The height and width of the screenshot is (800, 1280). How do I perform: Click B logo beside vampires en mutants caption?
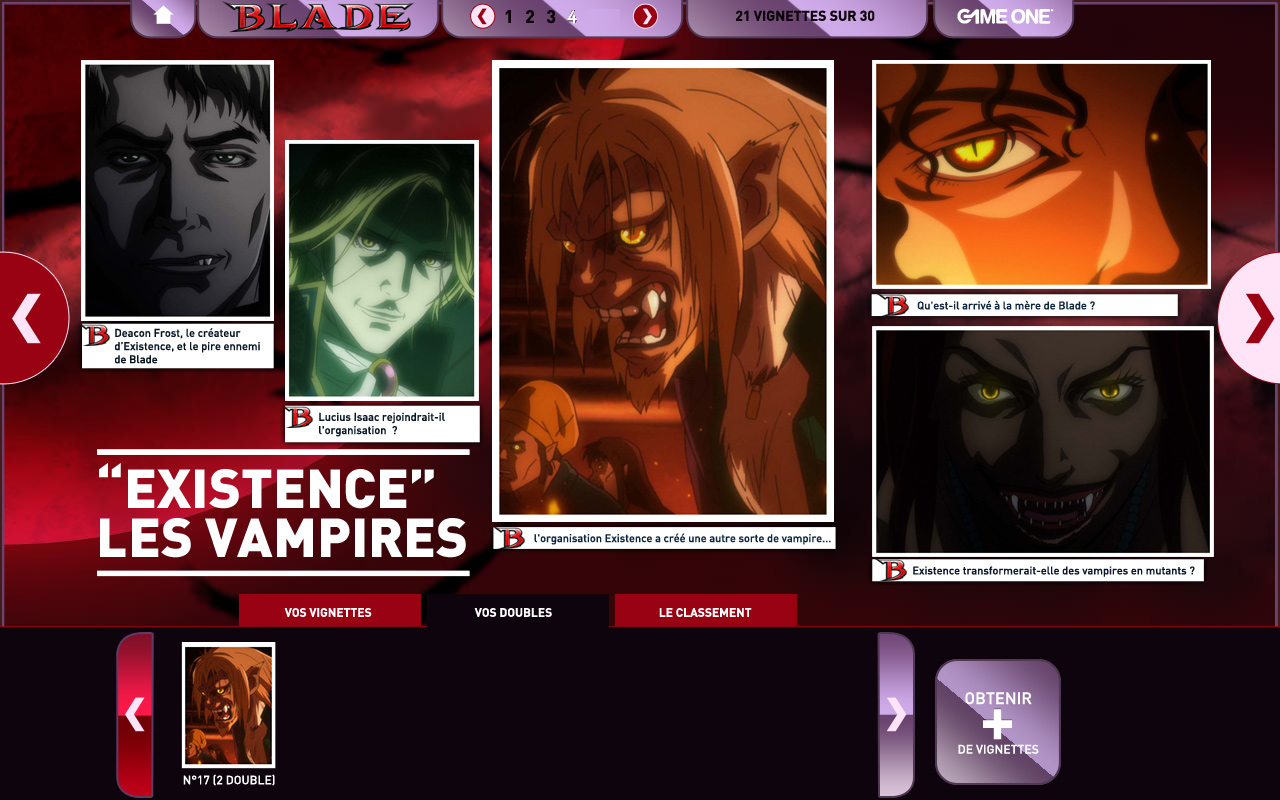892,570
